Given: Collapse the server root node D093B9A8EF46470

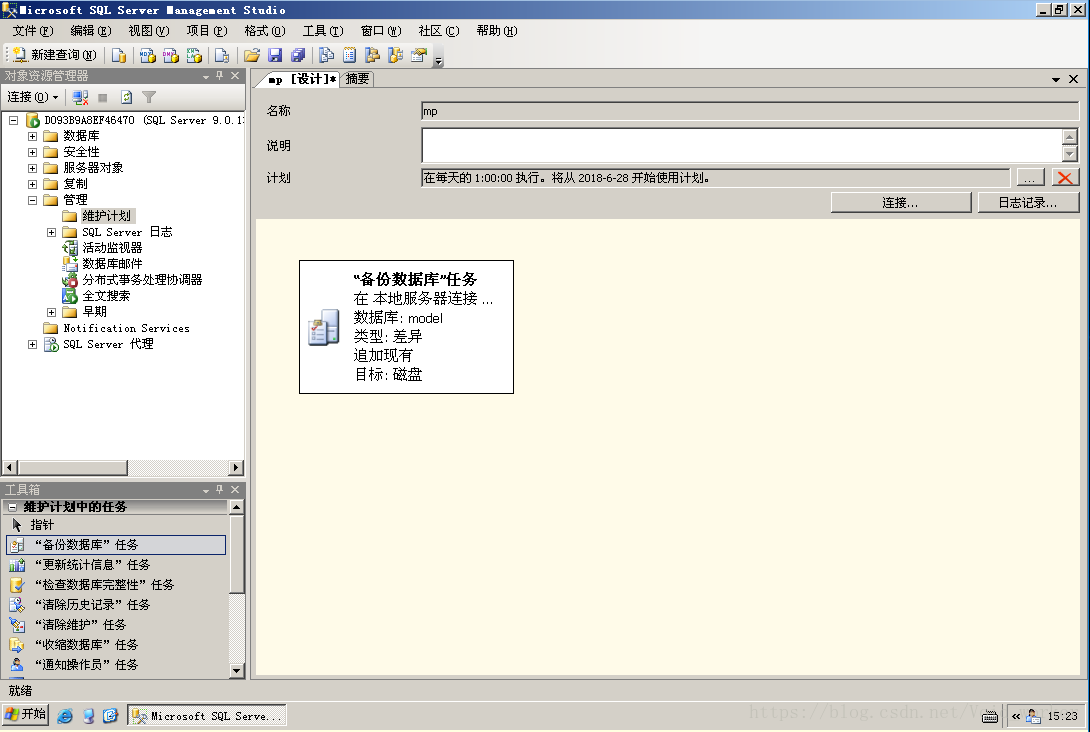Looking at the screenshot, I should coord(13,120).
